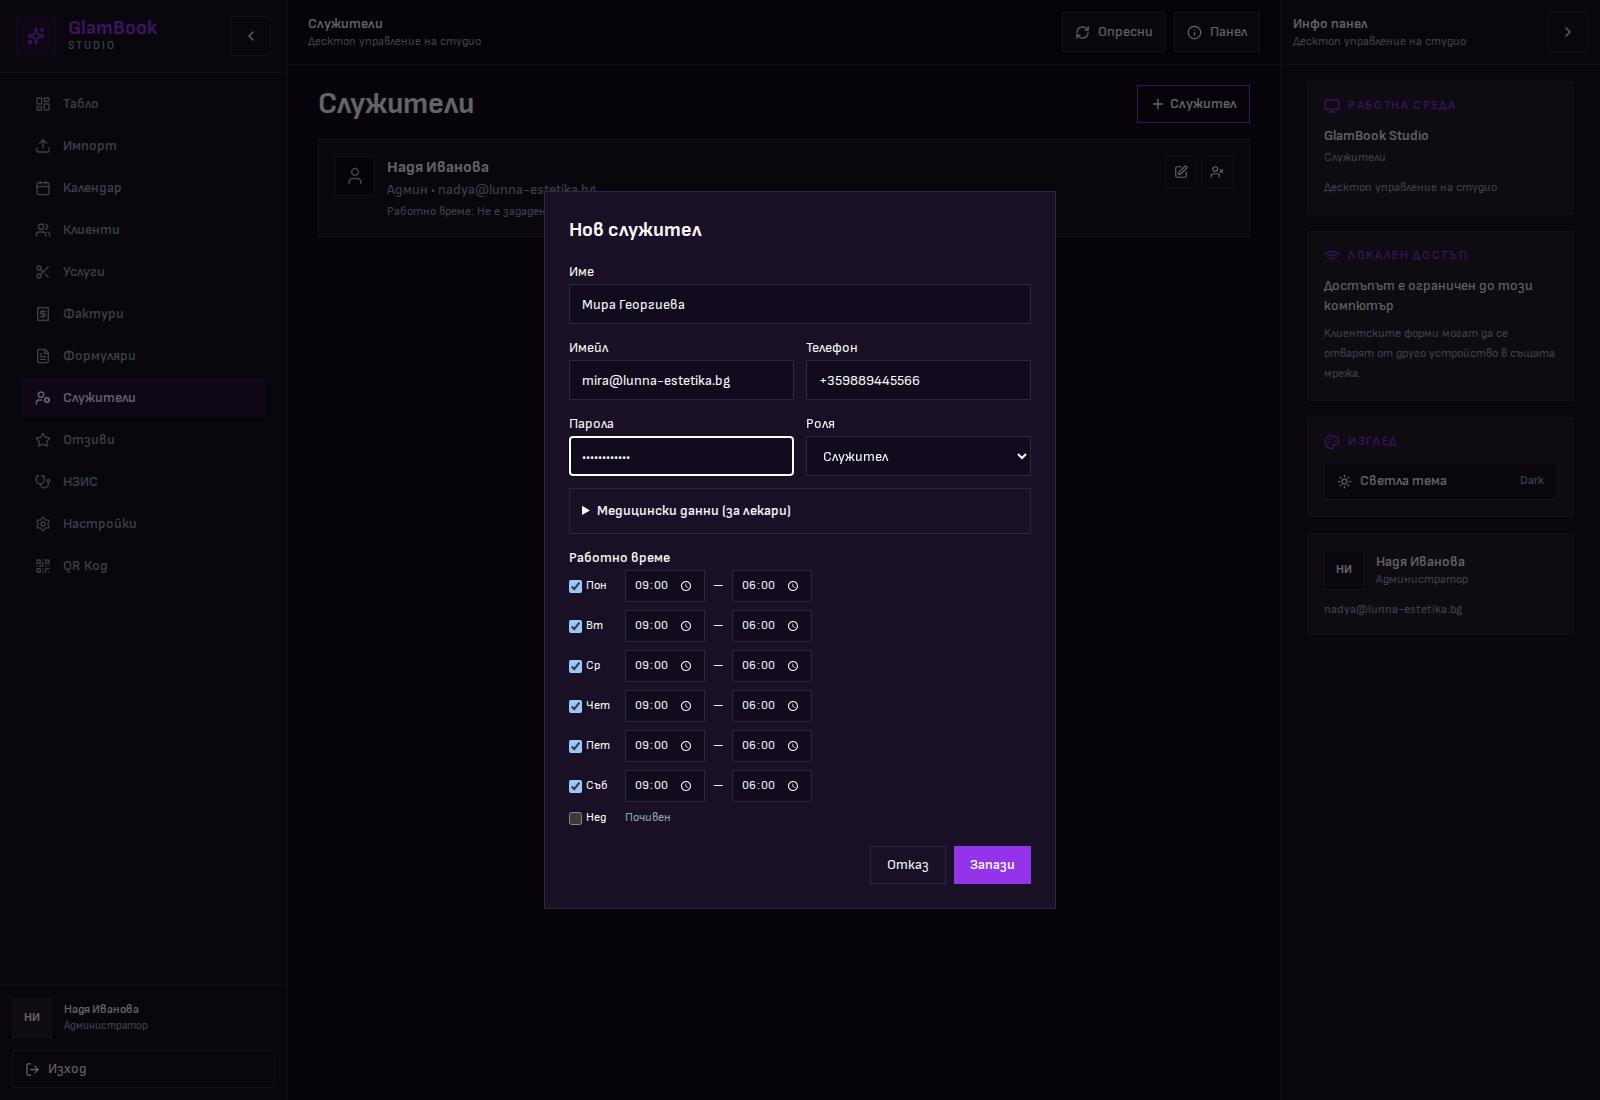Viewport: 1600px width, 1100px height.
Task: Click the Опресни refresh button
Action: tap(1113, 32)
